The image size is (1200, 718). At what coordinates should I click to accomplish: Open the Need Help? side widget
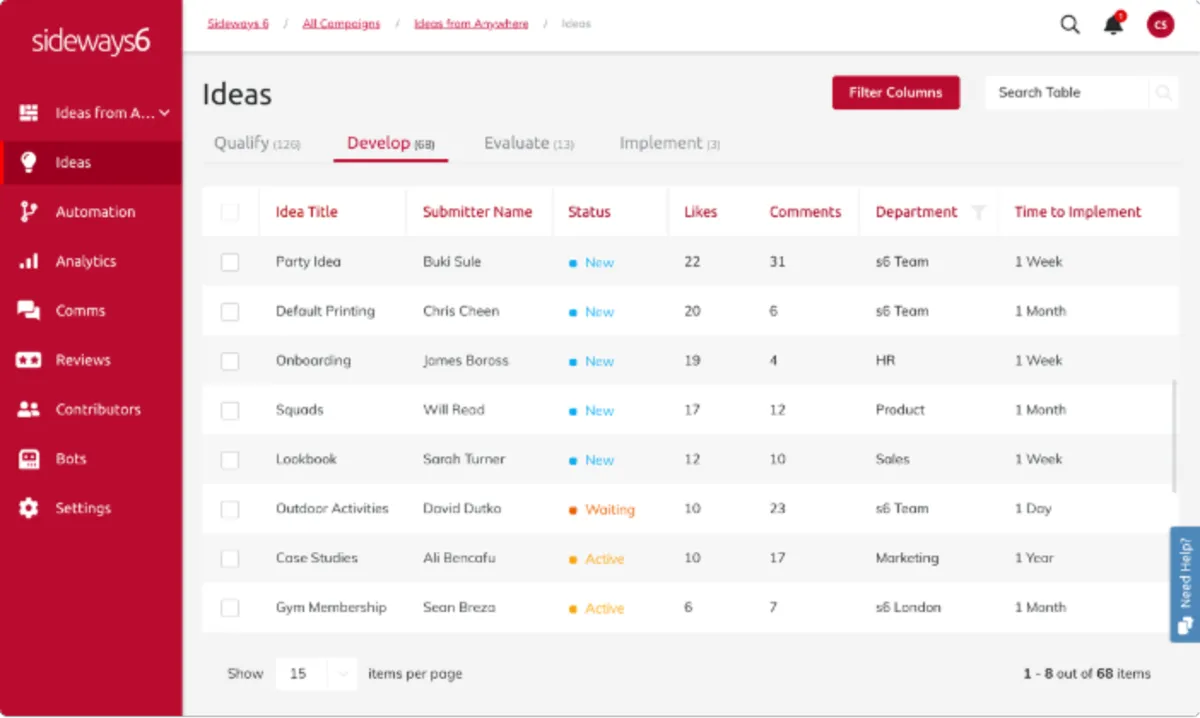pos(1184,584)
